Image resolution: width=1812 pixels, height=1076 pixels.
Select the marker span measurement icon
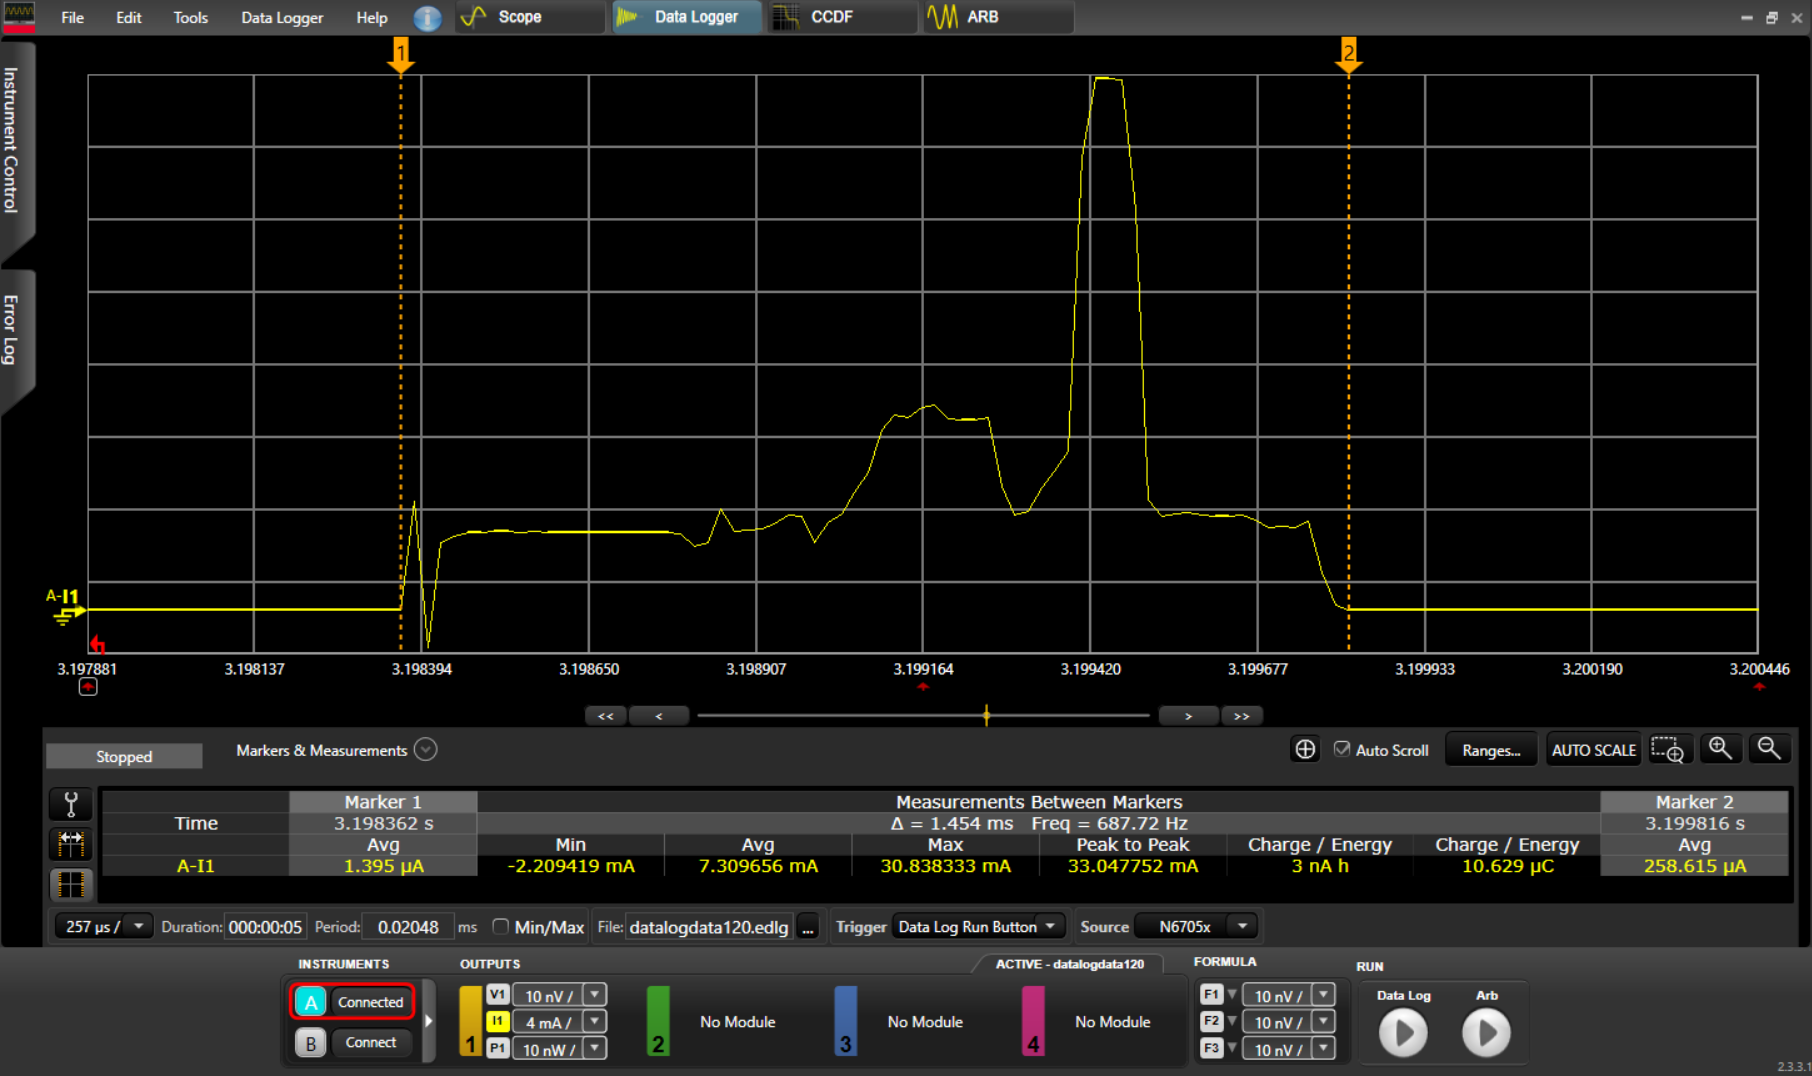[x=71, y=845]
